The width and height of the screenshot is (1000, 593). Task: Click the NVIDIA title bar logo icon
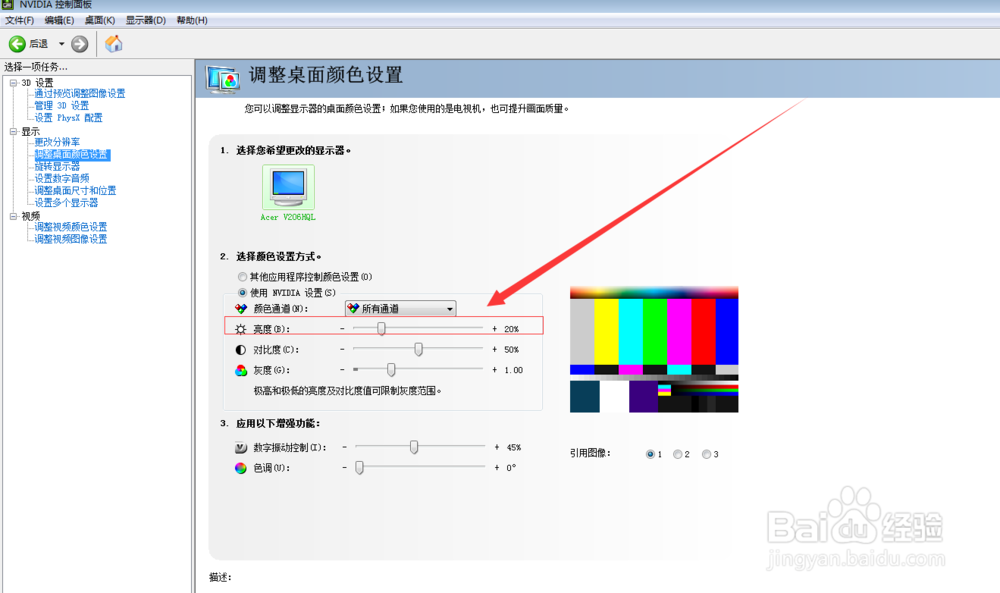coord(7,4)
